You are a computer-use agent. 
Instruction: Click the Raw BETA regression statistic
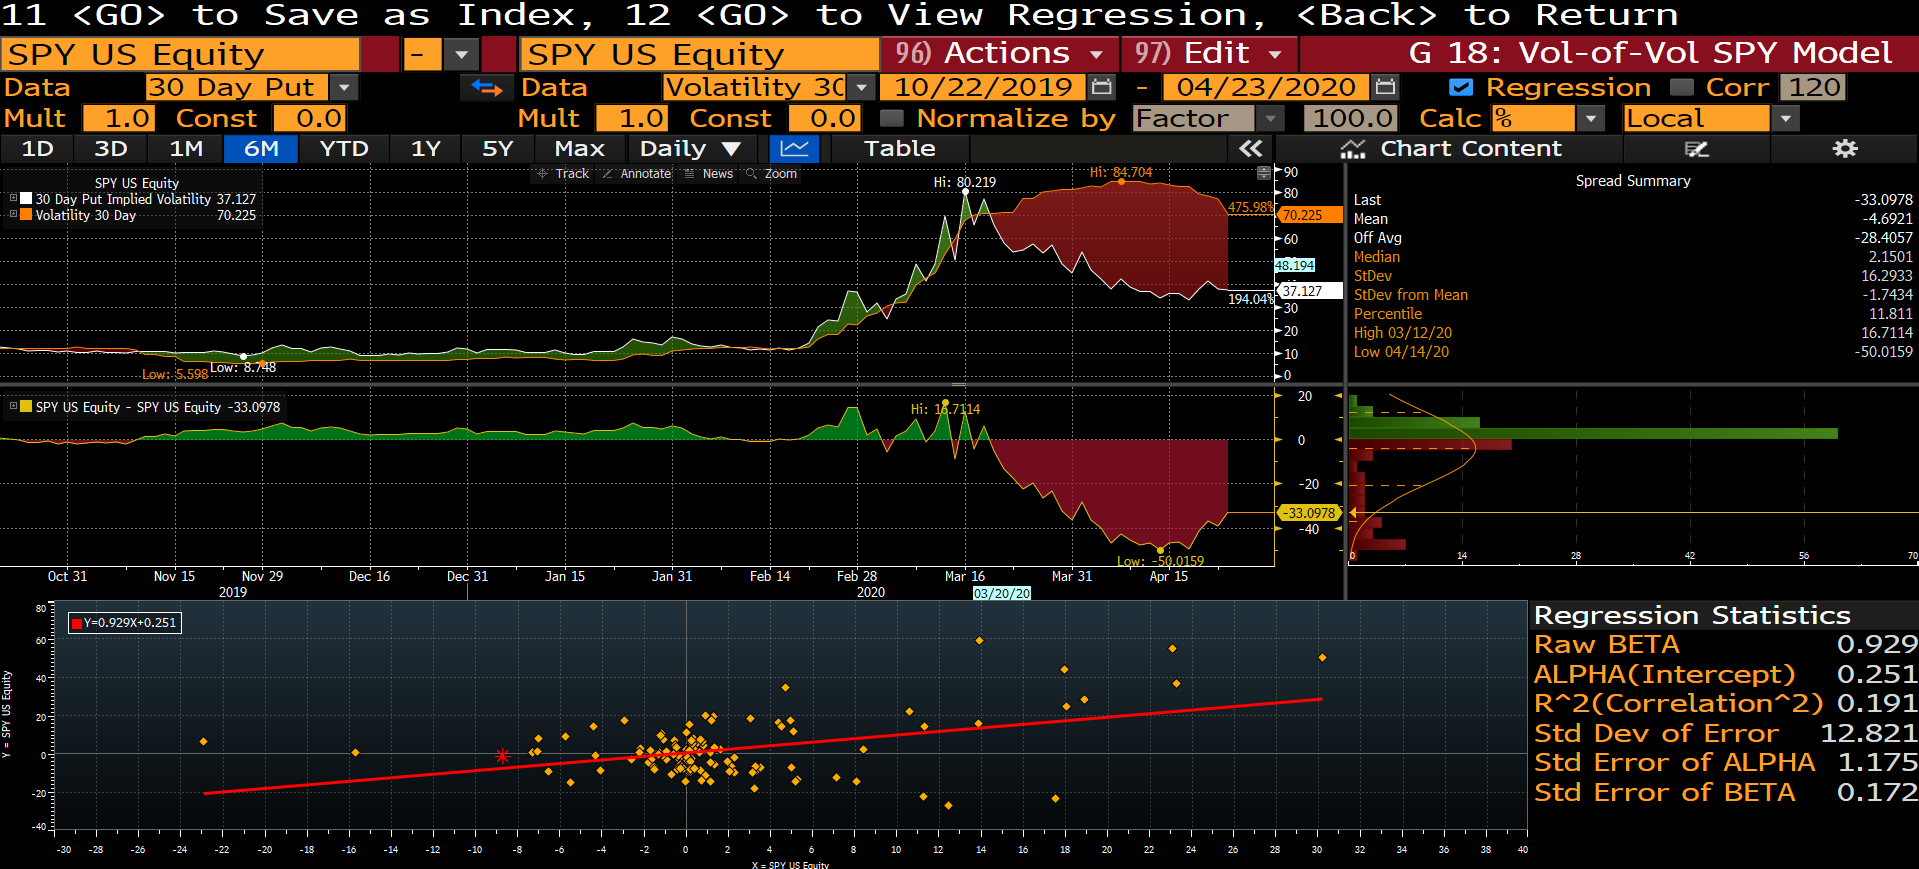[1725, 645]
